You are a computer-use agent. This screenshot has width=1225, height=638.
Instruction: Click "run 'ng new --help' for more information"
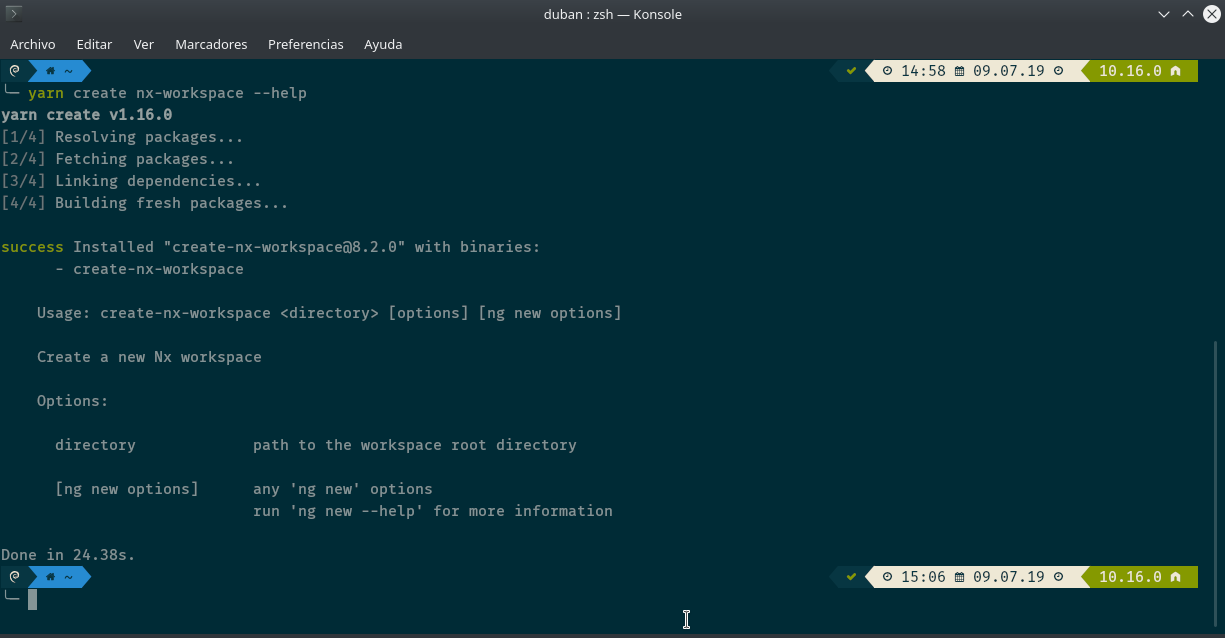[433, 511]
